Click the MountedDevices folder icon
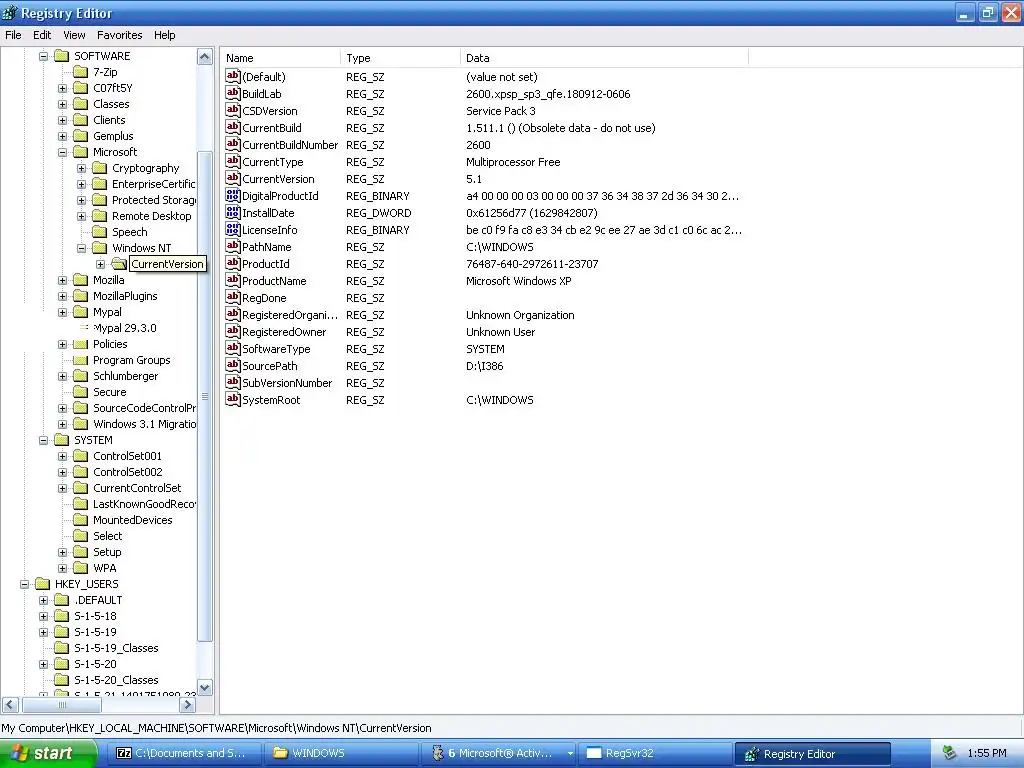 tap(80, 520)
